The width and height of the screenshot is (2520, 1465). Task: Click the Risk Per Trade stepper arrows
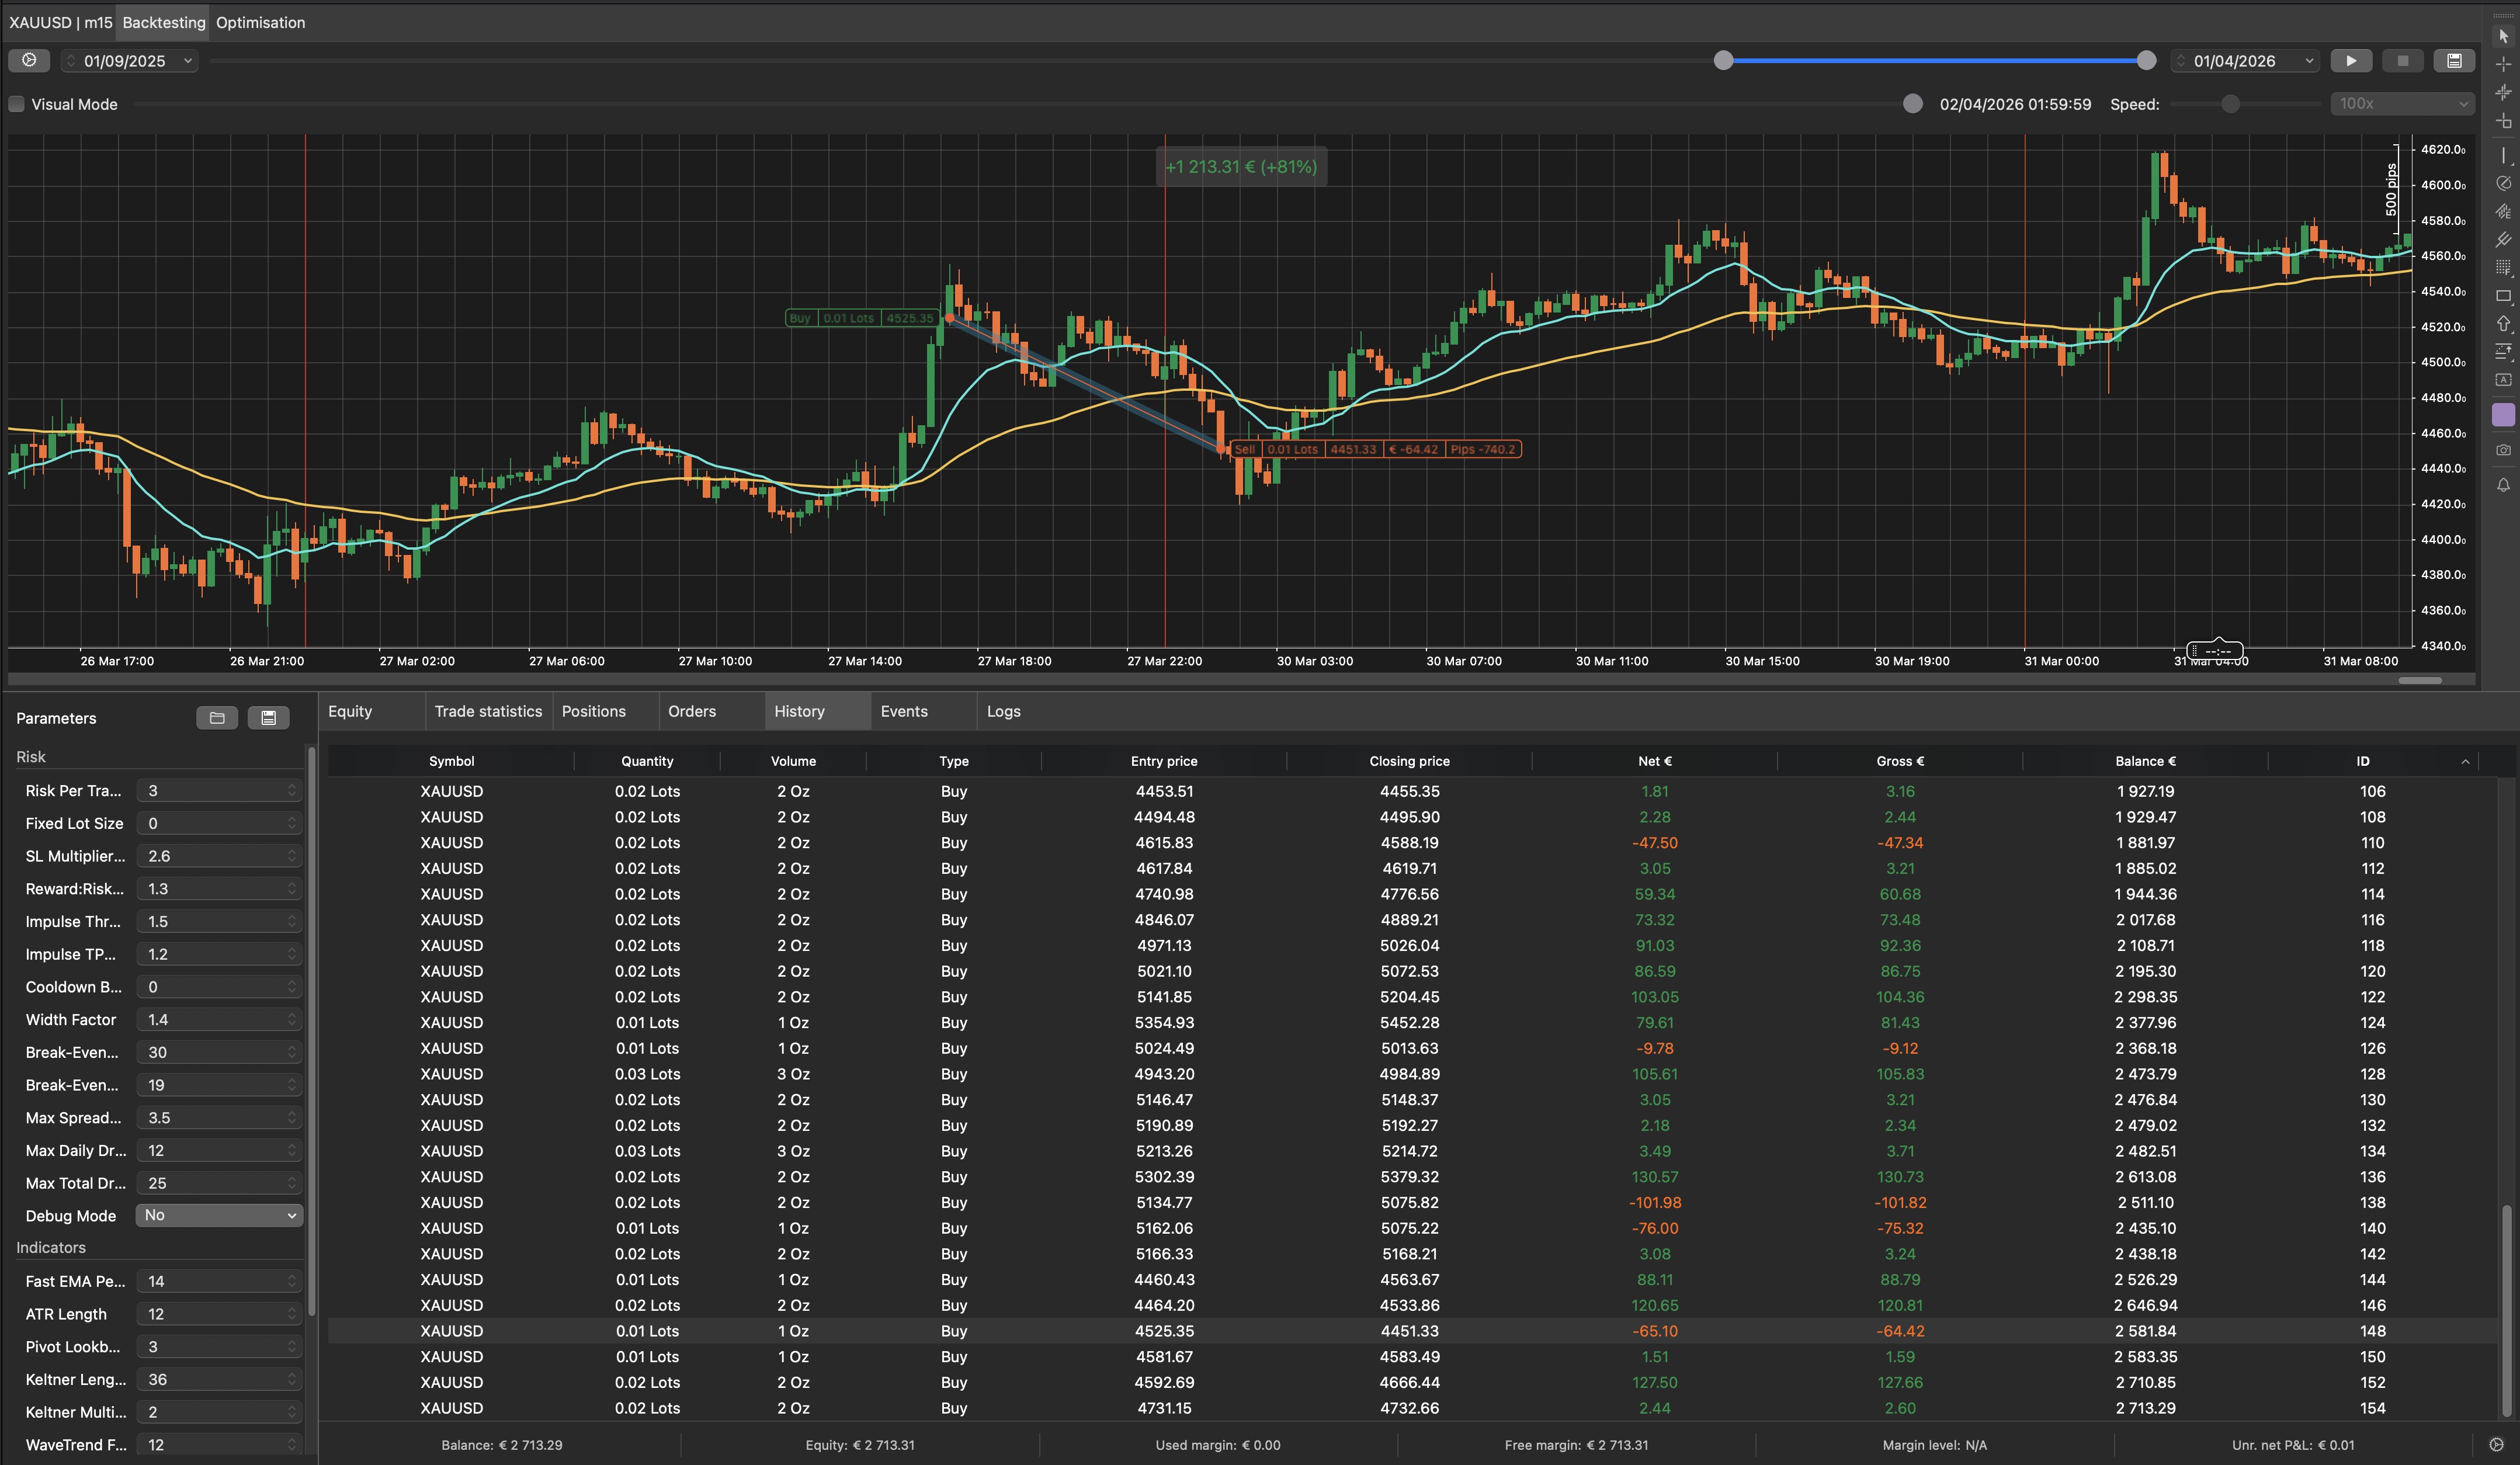click(x=292, y=791)
